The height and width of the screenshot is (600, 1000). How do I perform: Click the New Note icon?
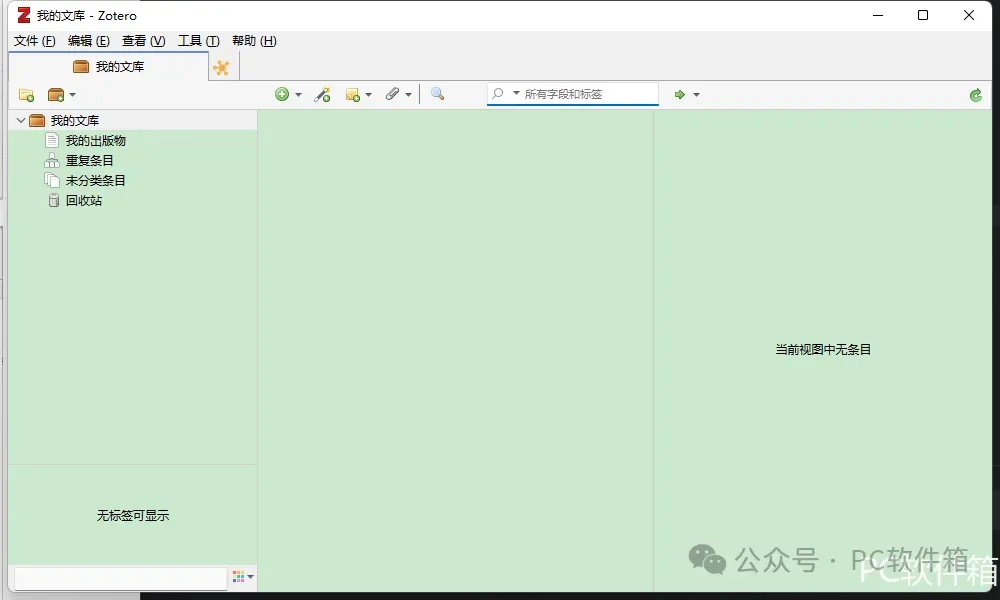[x=353, y=95]
